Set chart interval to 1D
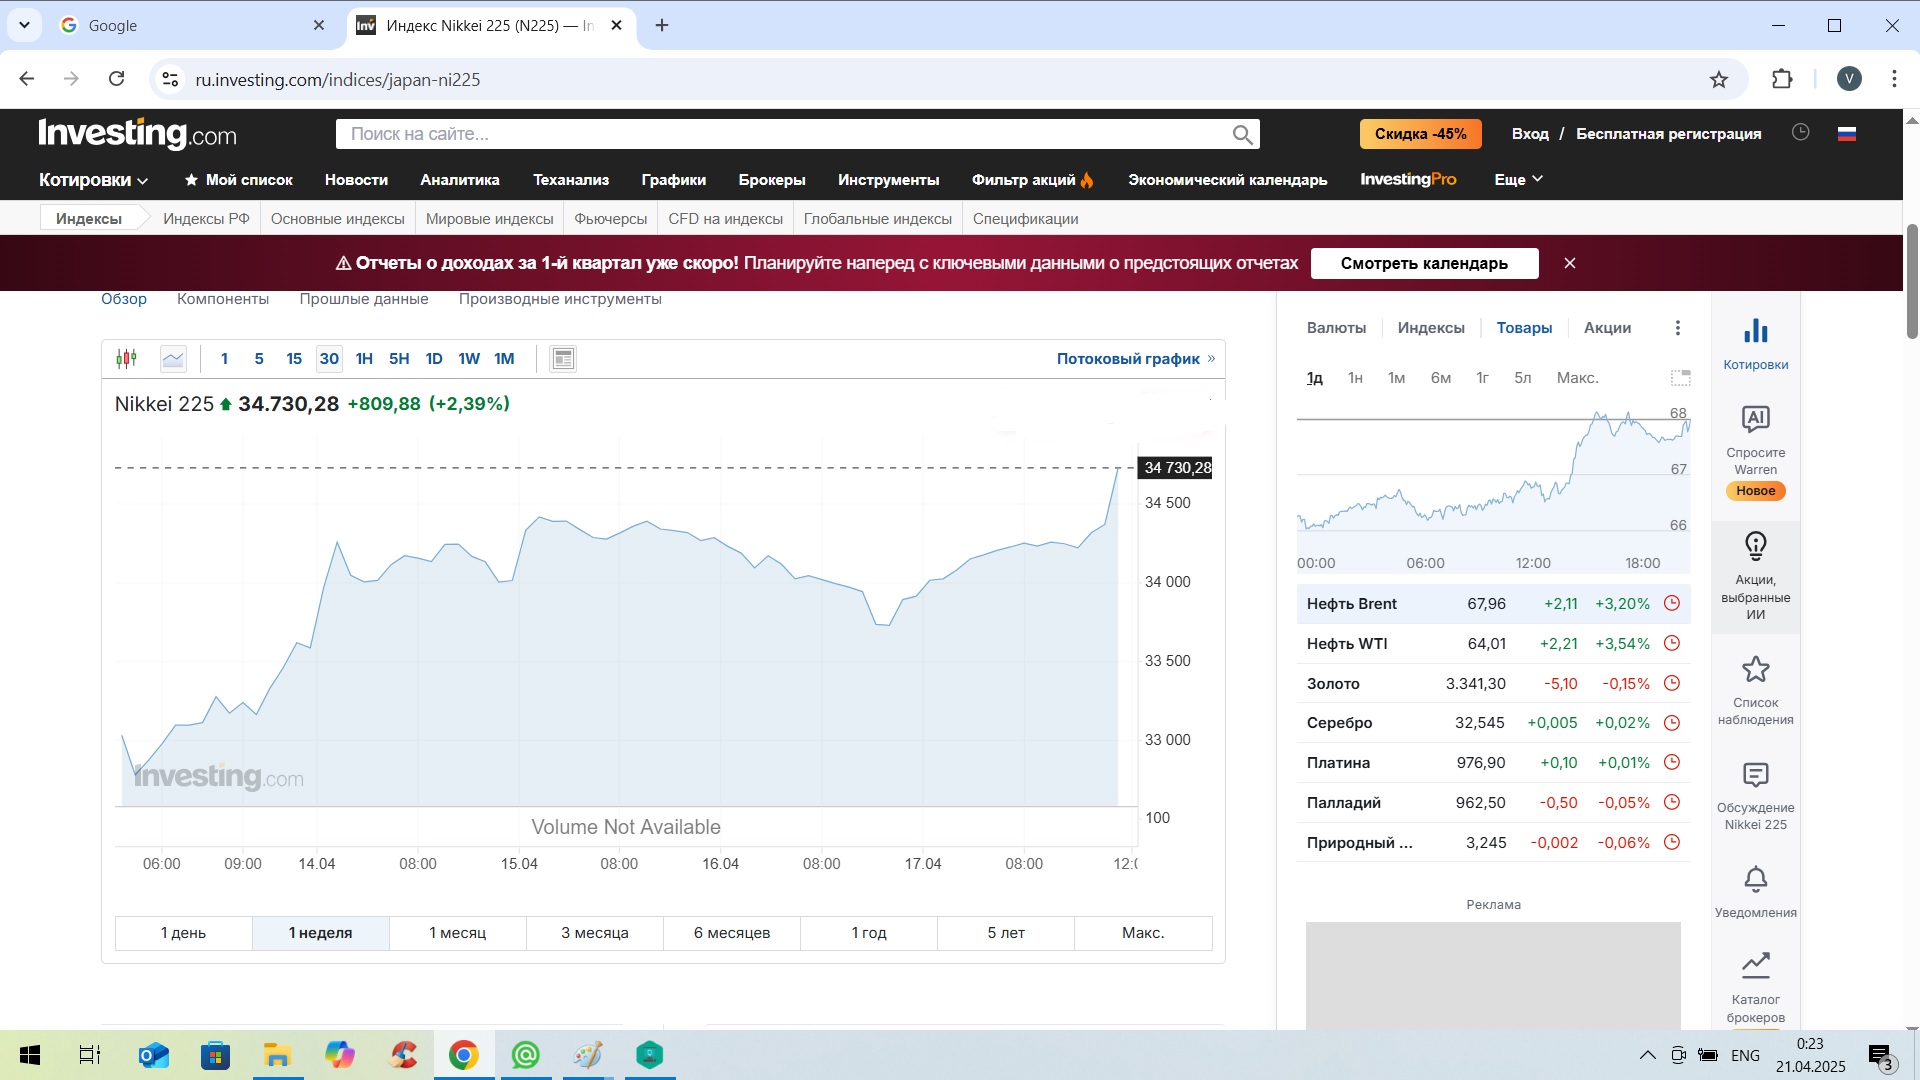Image resolution: width=1920 pixels, height=1080 pixels. coord(434,358)
